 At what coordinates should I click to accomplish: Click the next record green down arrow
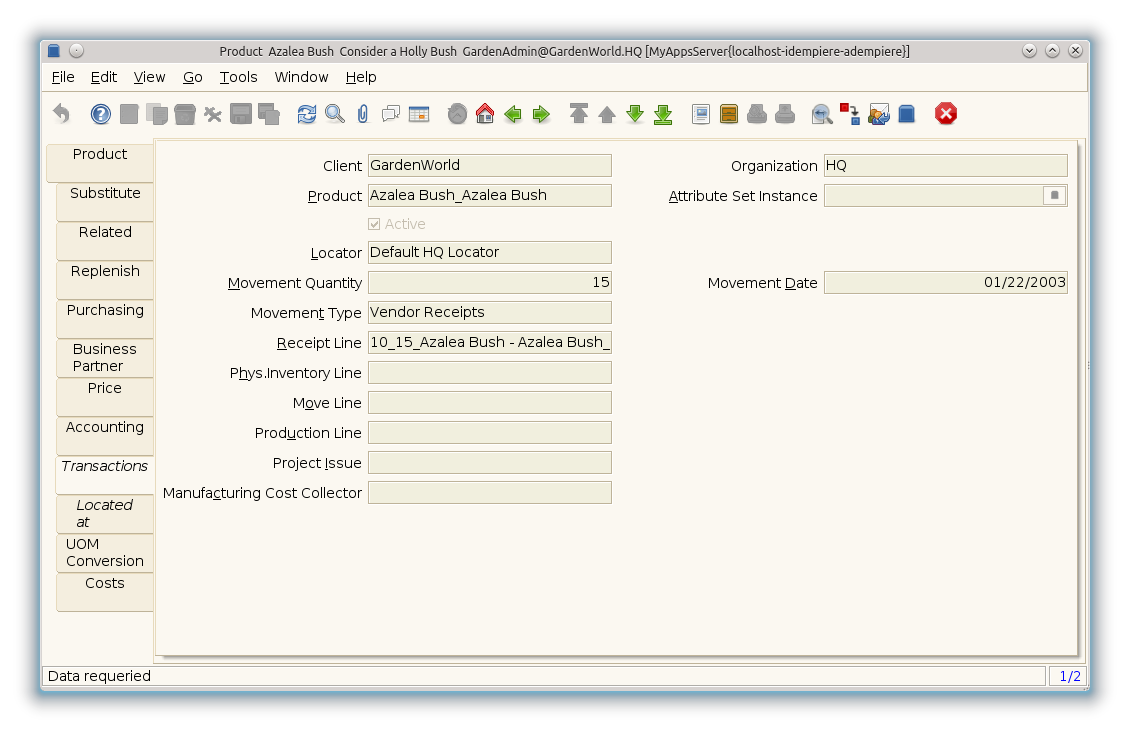[x=635, y=114]
